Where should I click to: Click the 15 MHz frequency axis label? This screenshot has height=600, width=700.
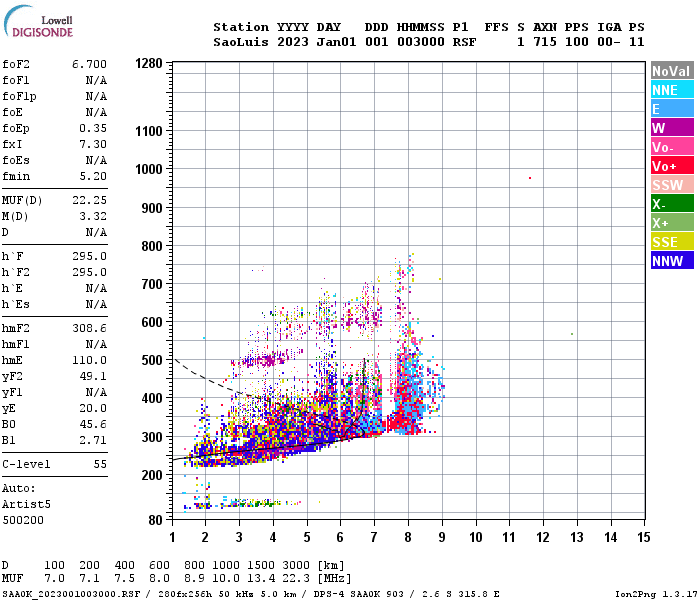click(x=643, y=537)
